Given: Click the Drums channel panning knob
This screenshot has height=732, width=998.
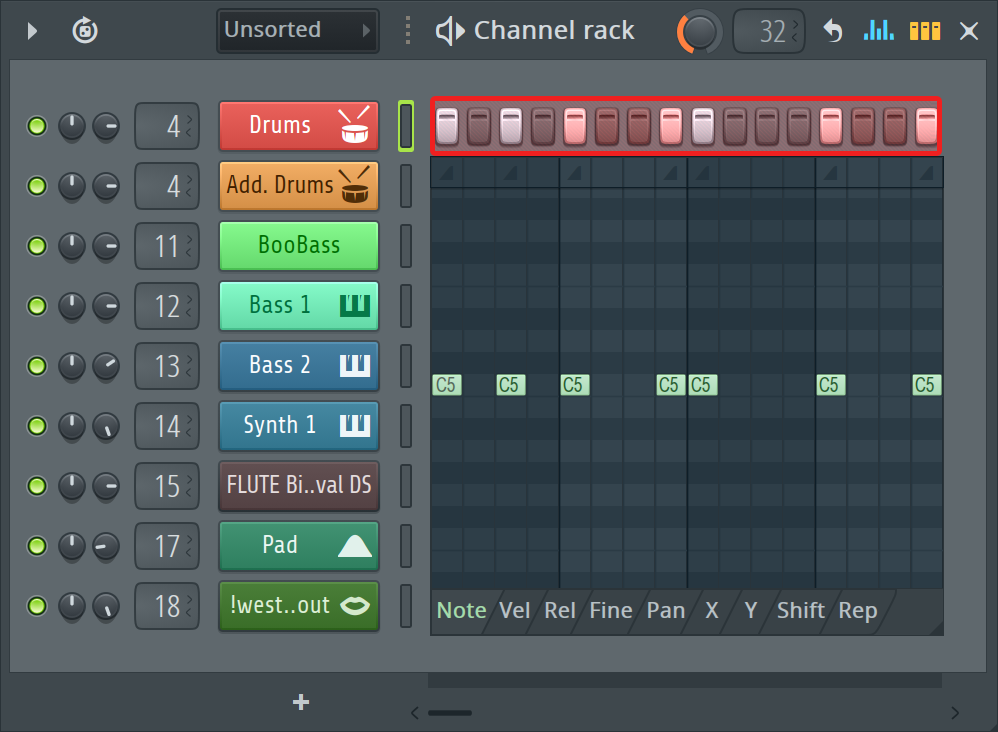Looking at the screenshot, I should (71, 126).
